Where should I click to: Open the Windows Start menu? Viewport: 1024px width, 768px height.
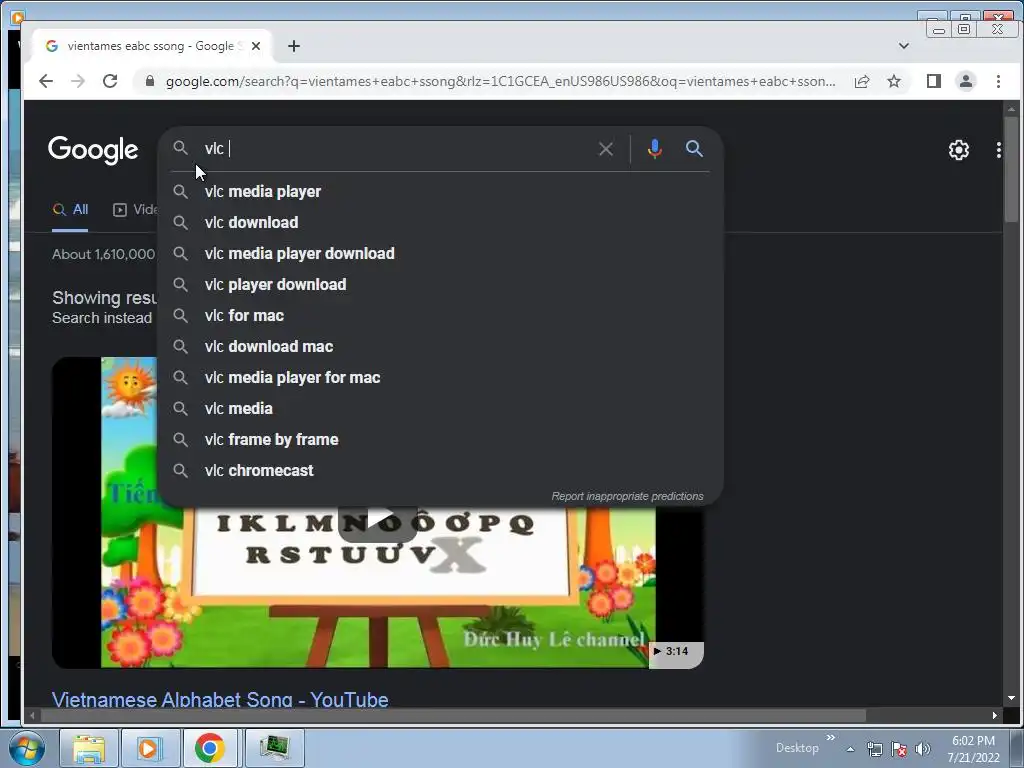click(x=25, y=748)
